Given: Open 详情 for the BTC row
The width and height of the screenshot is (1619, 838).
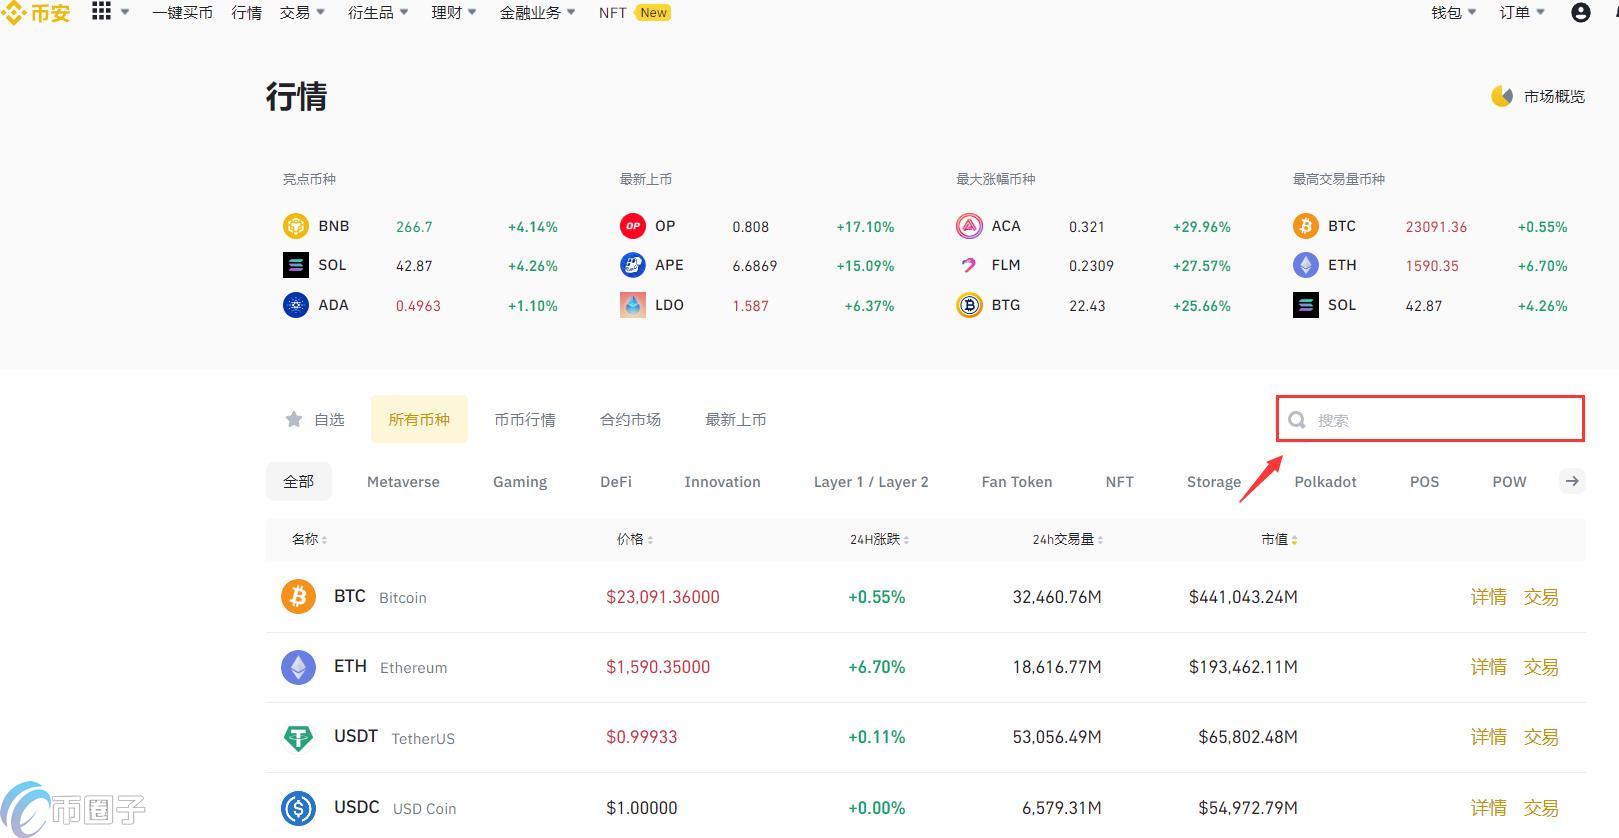Looking at the screenshot, I should tap(1488, 597).
